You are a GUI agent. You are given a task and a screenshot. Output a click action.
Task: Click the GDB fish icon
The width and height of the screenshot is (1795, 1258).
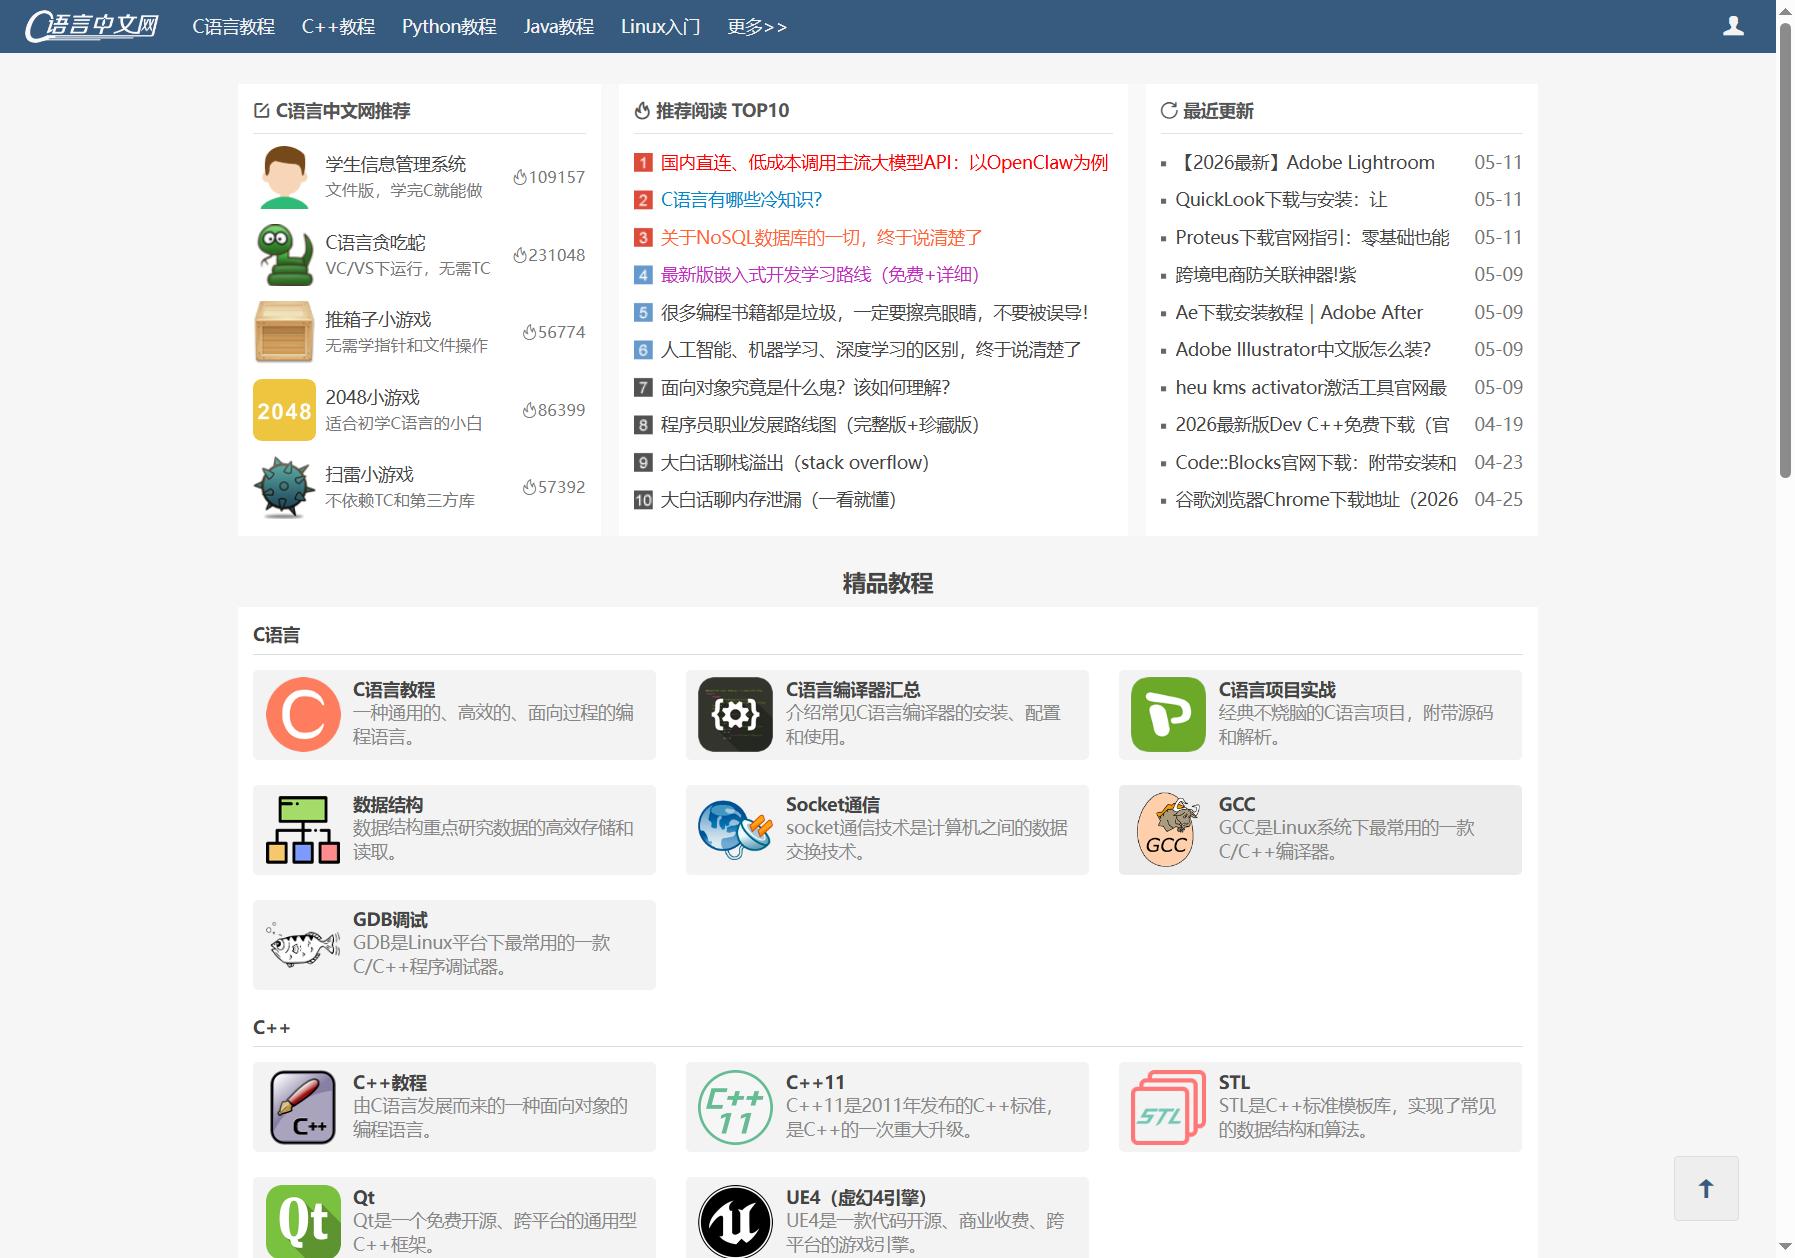(303, 944)
